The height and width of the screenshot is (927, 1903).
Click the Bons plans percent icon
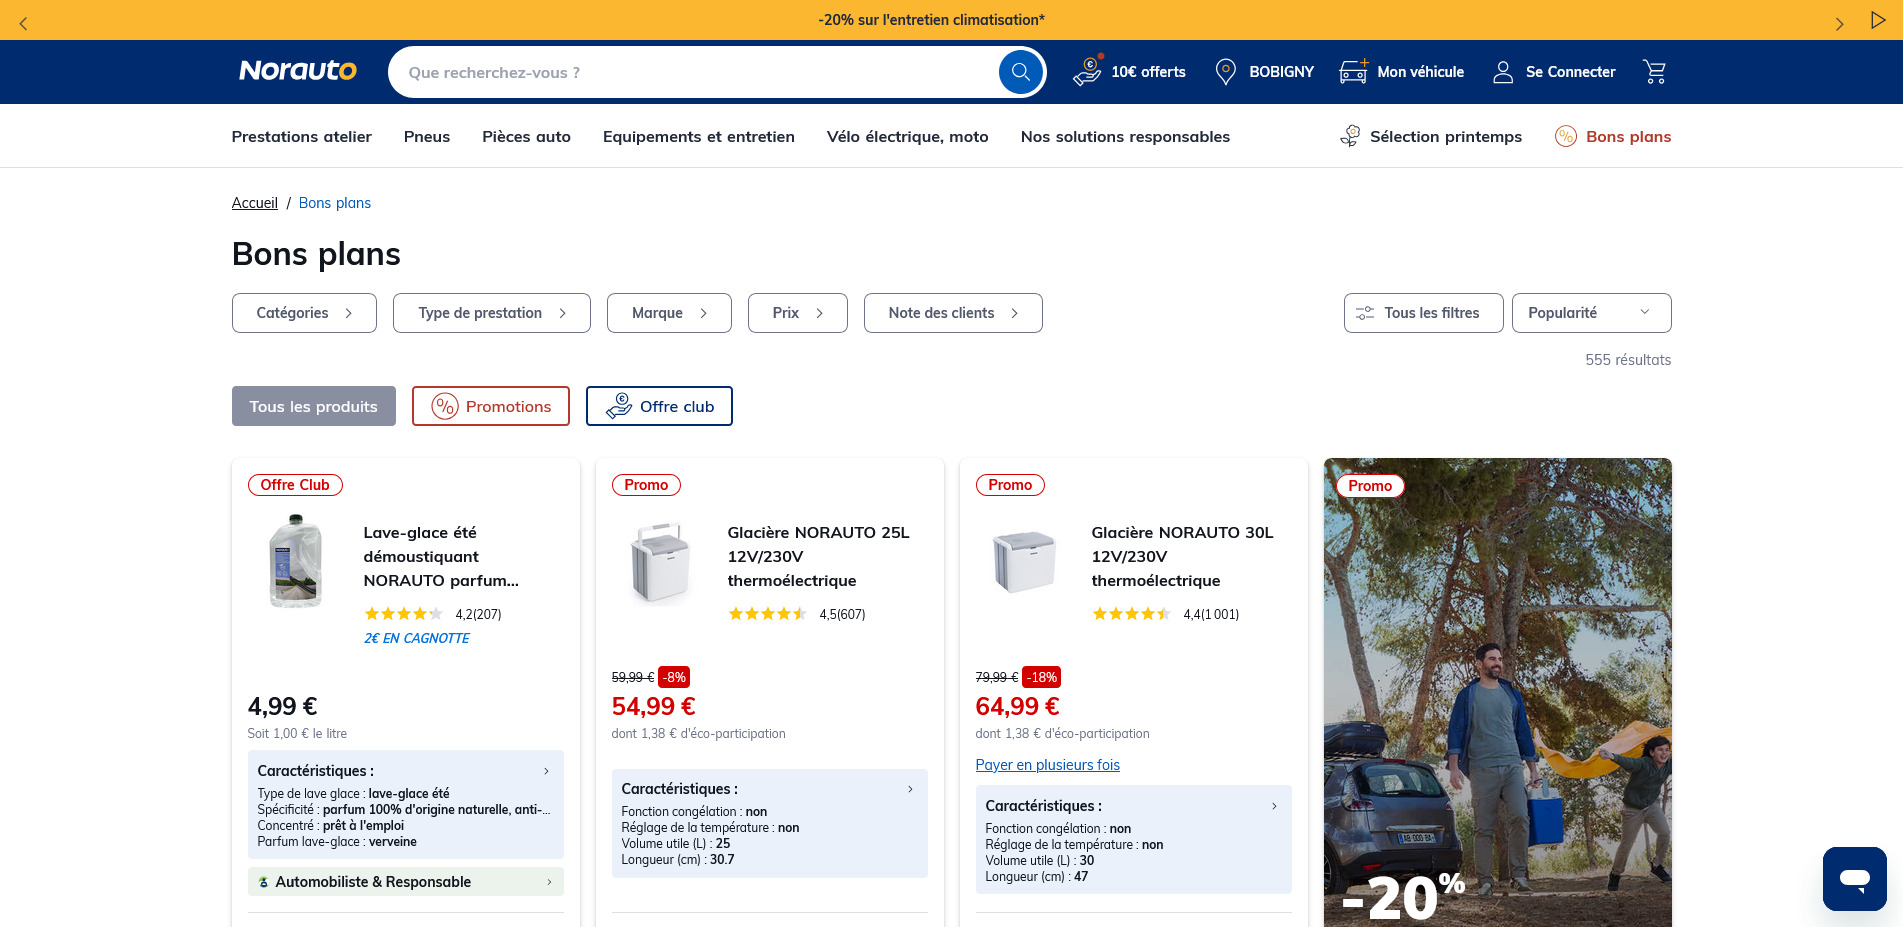1566,136
